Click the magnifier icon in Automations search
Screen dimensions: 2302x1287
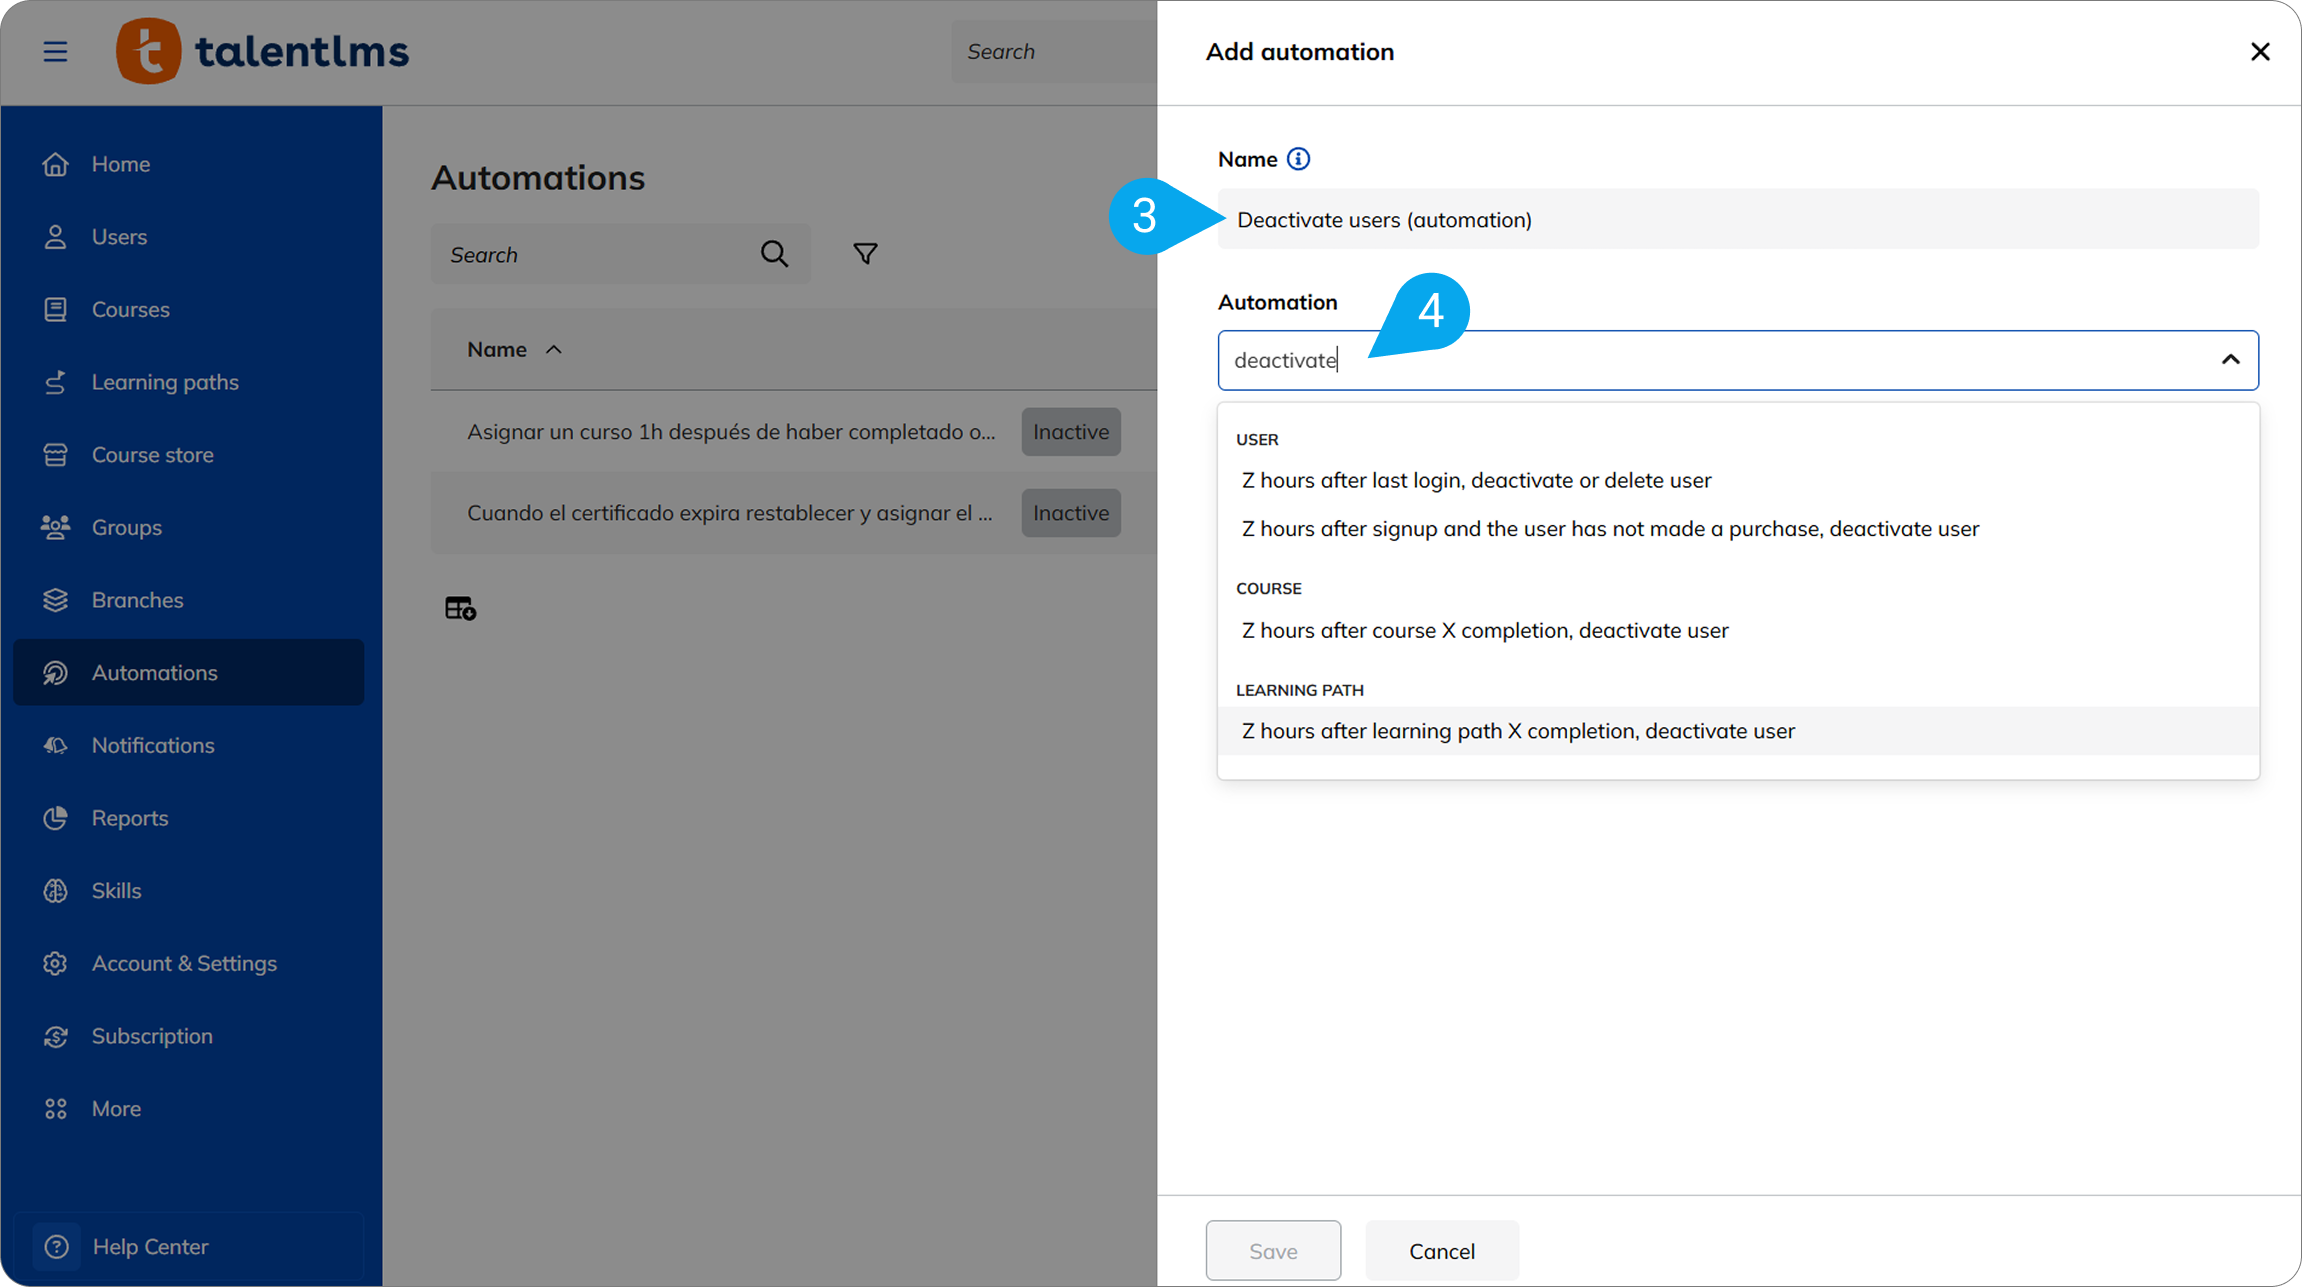774,254
